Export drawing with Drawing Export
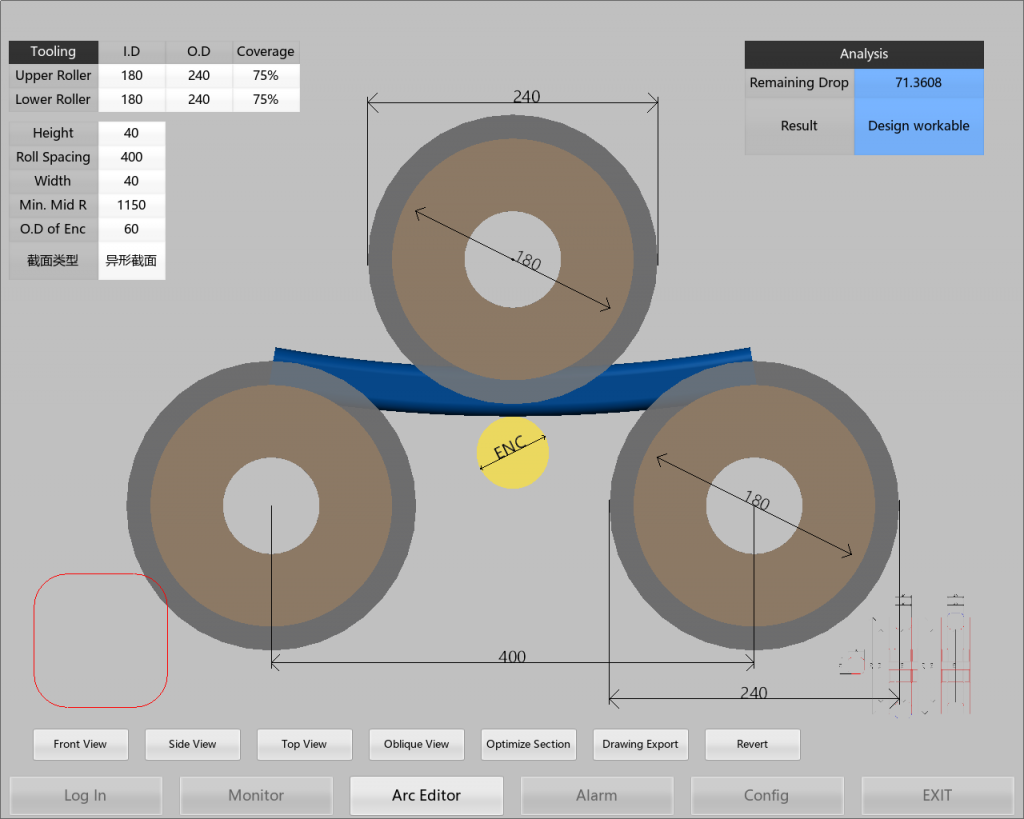The width and height of the screenshot is (1024, 819). pos(640,744)
